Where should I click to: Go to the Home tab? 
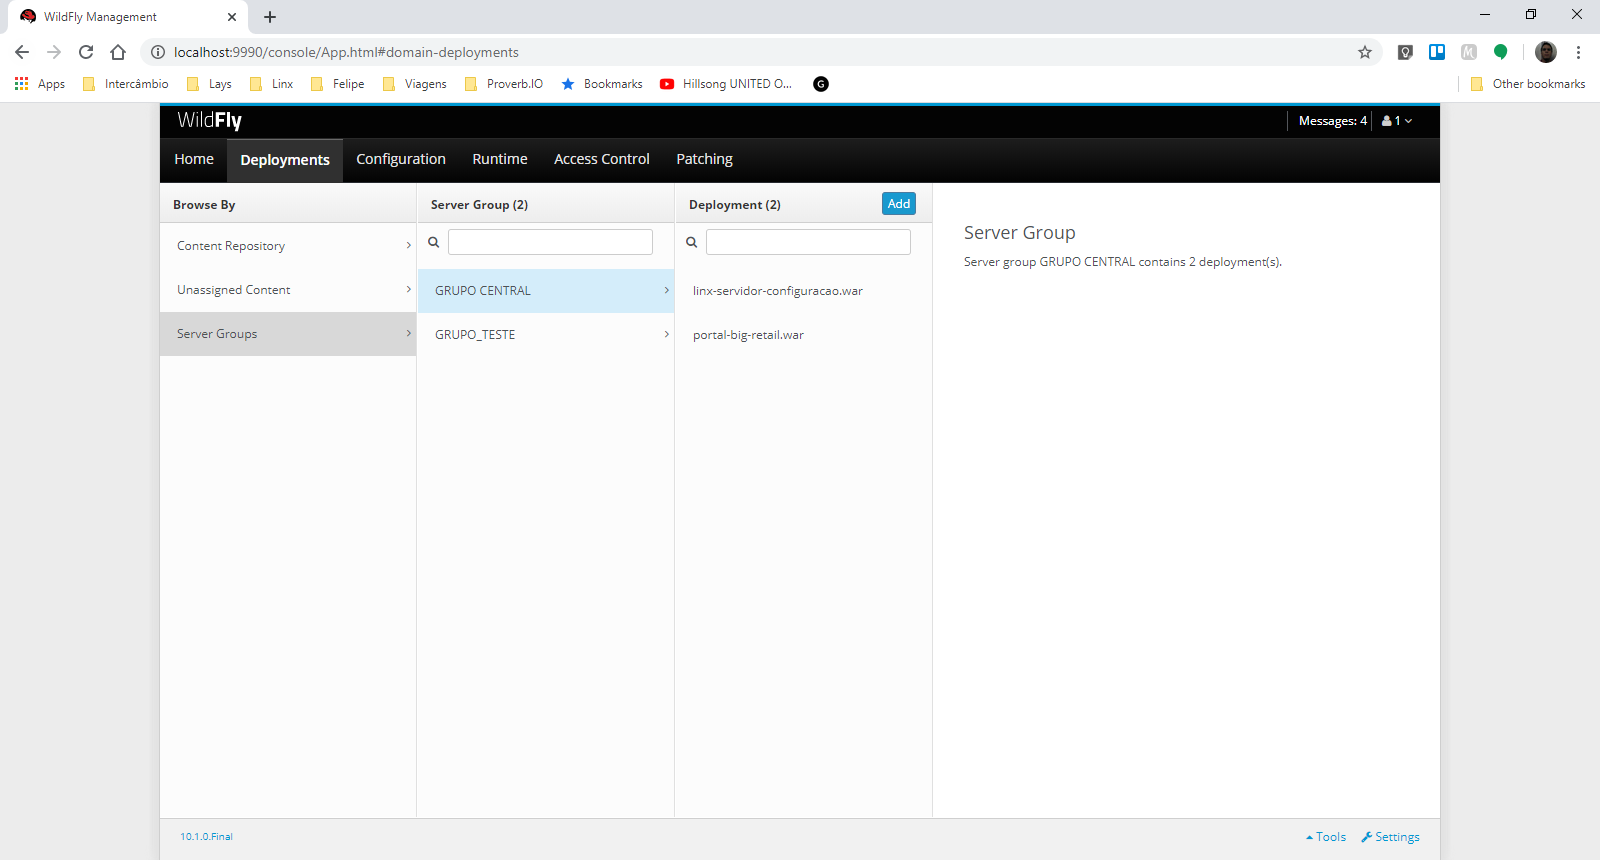pos(194,159)
